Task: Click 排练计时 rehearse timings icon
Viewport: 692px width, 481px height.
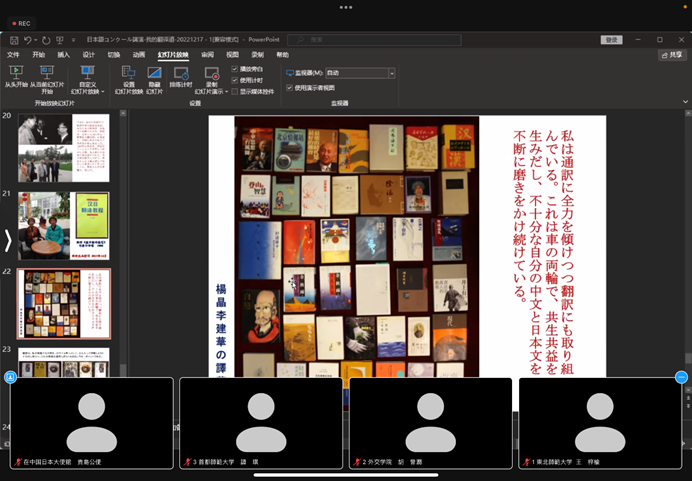Action: click(181, 73)
